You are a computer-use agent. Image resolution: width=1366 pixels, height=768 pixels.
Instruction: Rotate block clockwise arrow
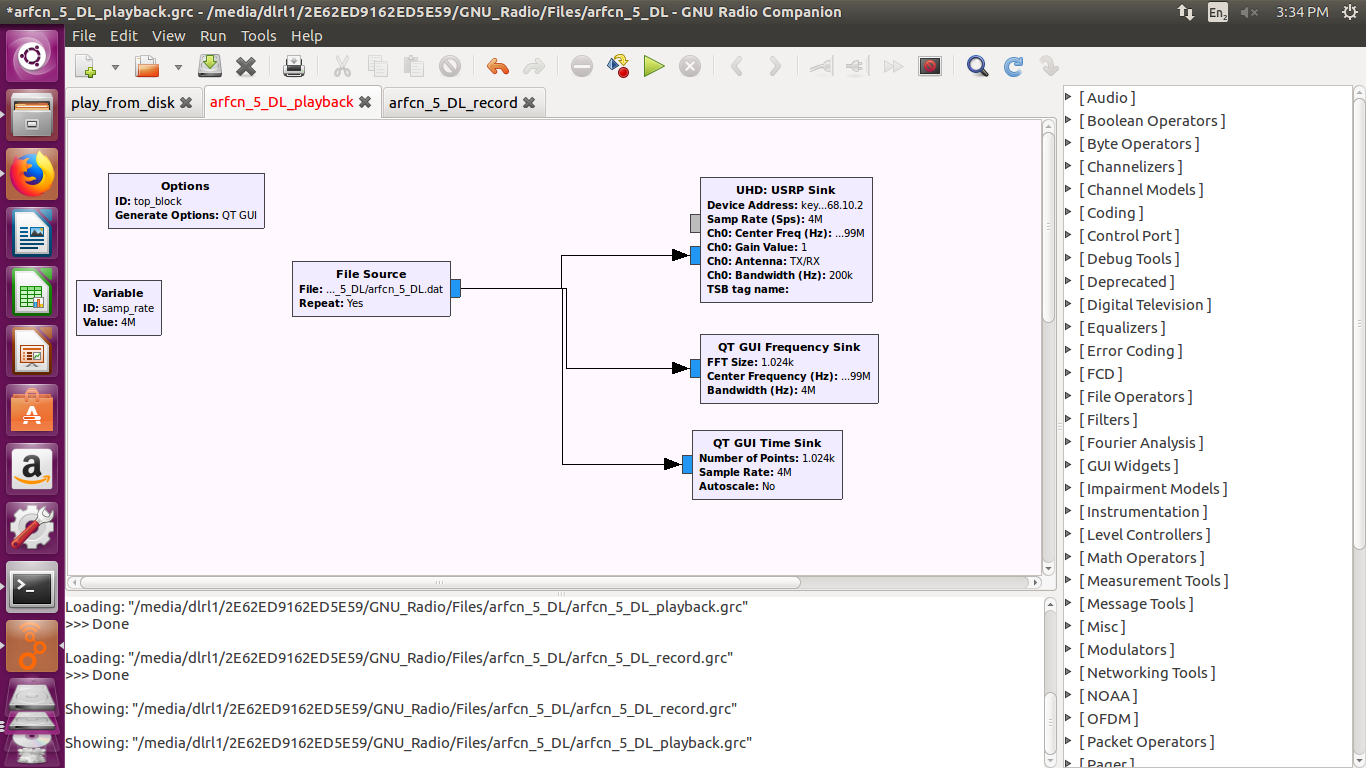(774, 67)
